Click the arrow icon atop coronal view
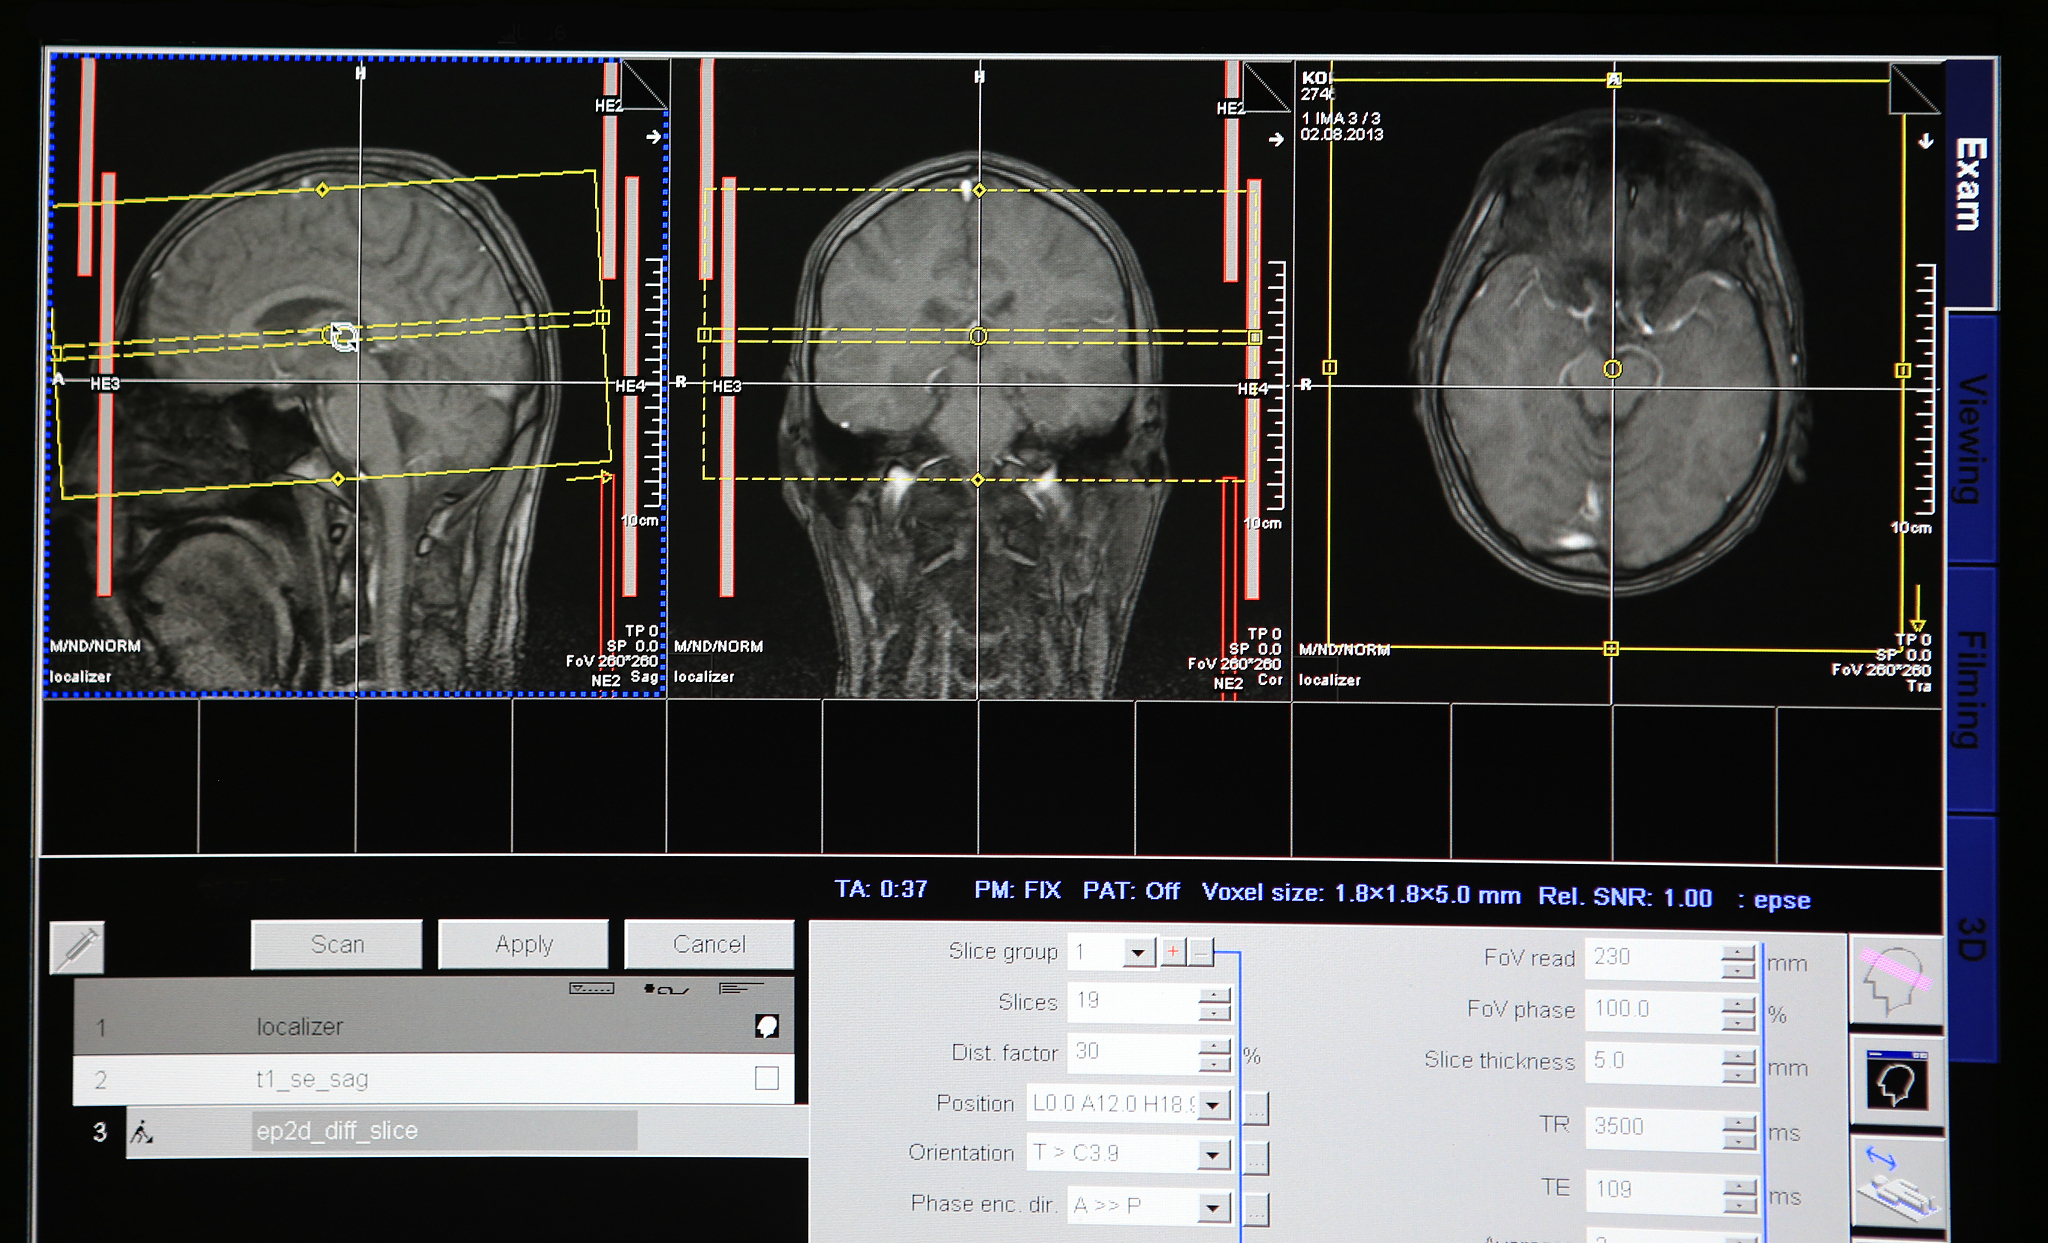 click(1275, 139)
